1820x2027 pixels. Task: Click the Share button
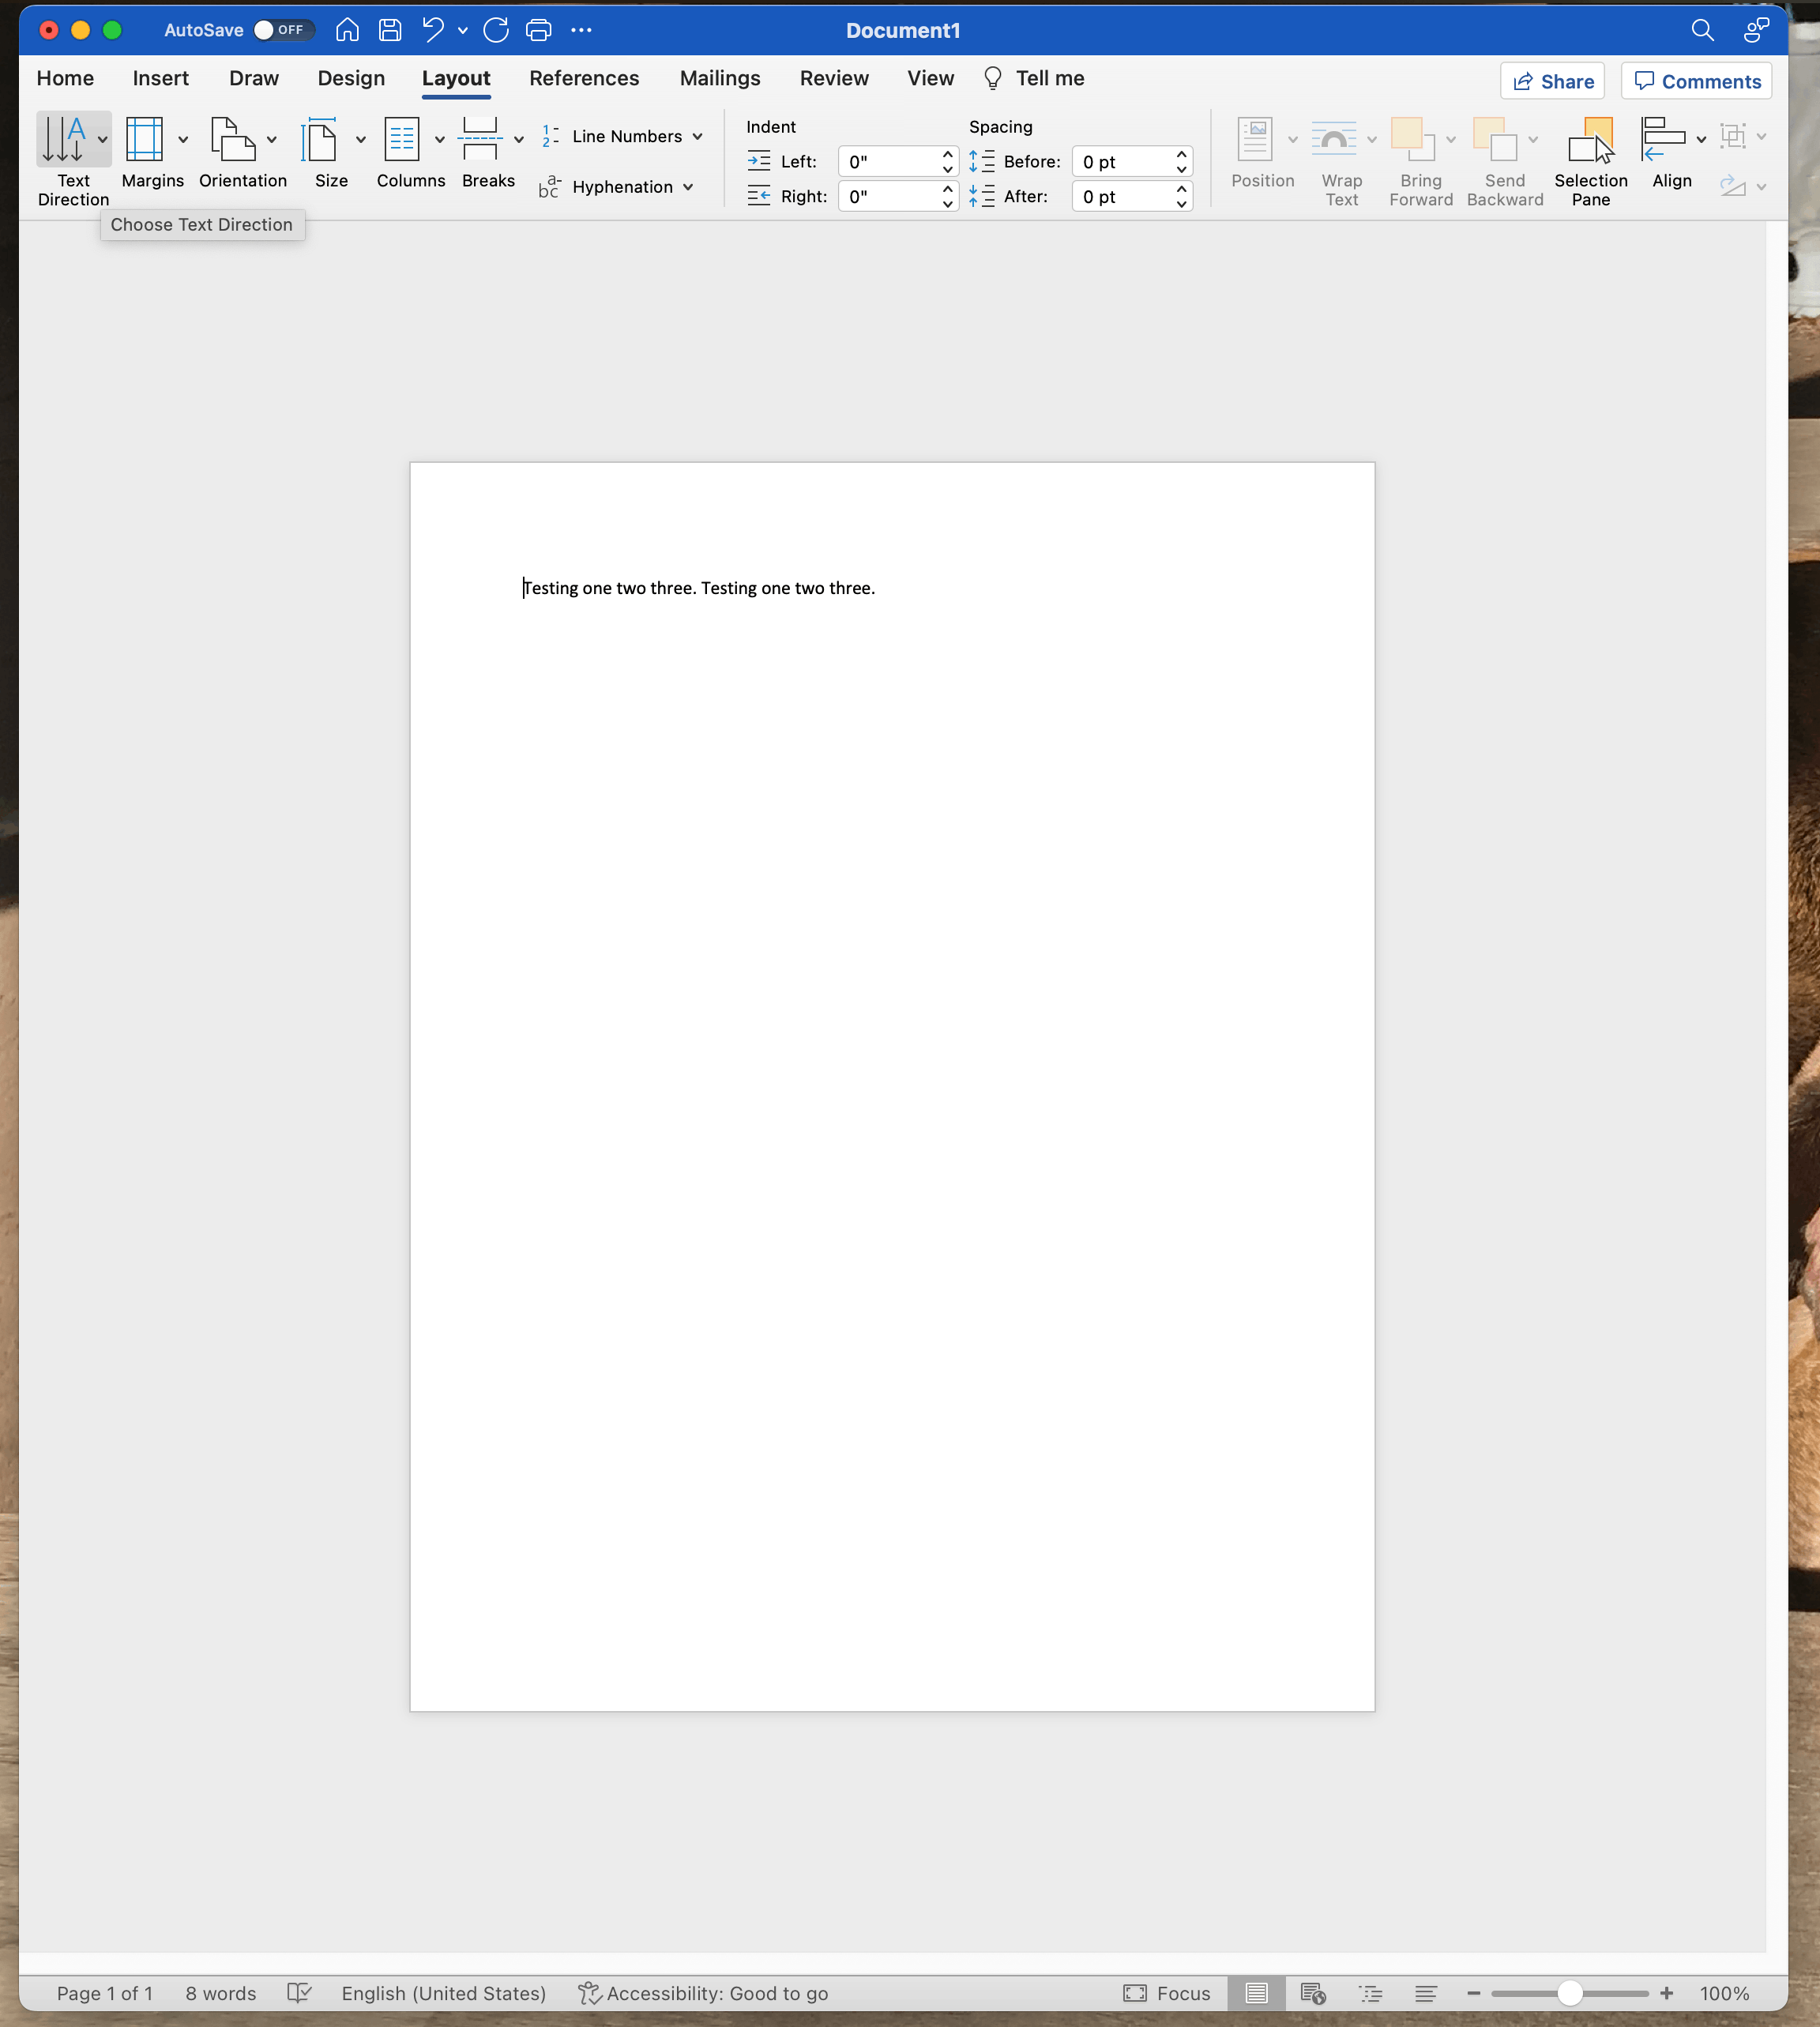click(1552, 81)
